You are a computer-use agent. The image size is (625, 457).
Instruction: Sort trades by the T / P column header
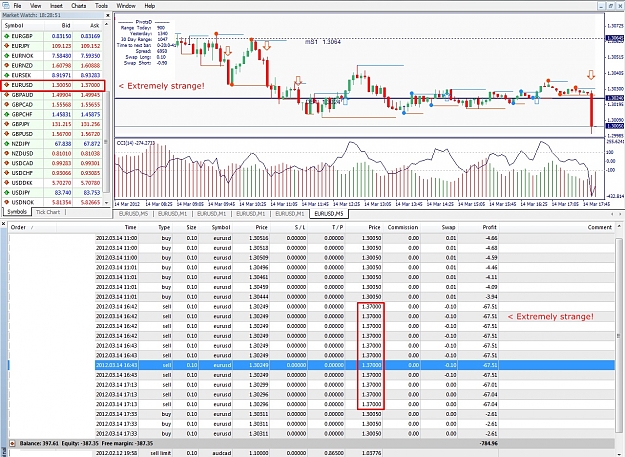coord(337,228)
